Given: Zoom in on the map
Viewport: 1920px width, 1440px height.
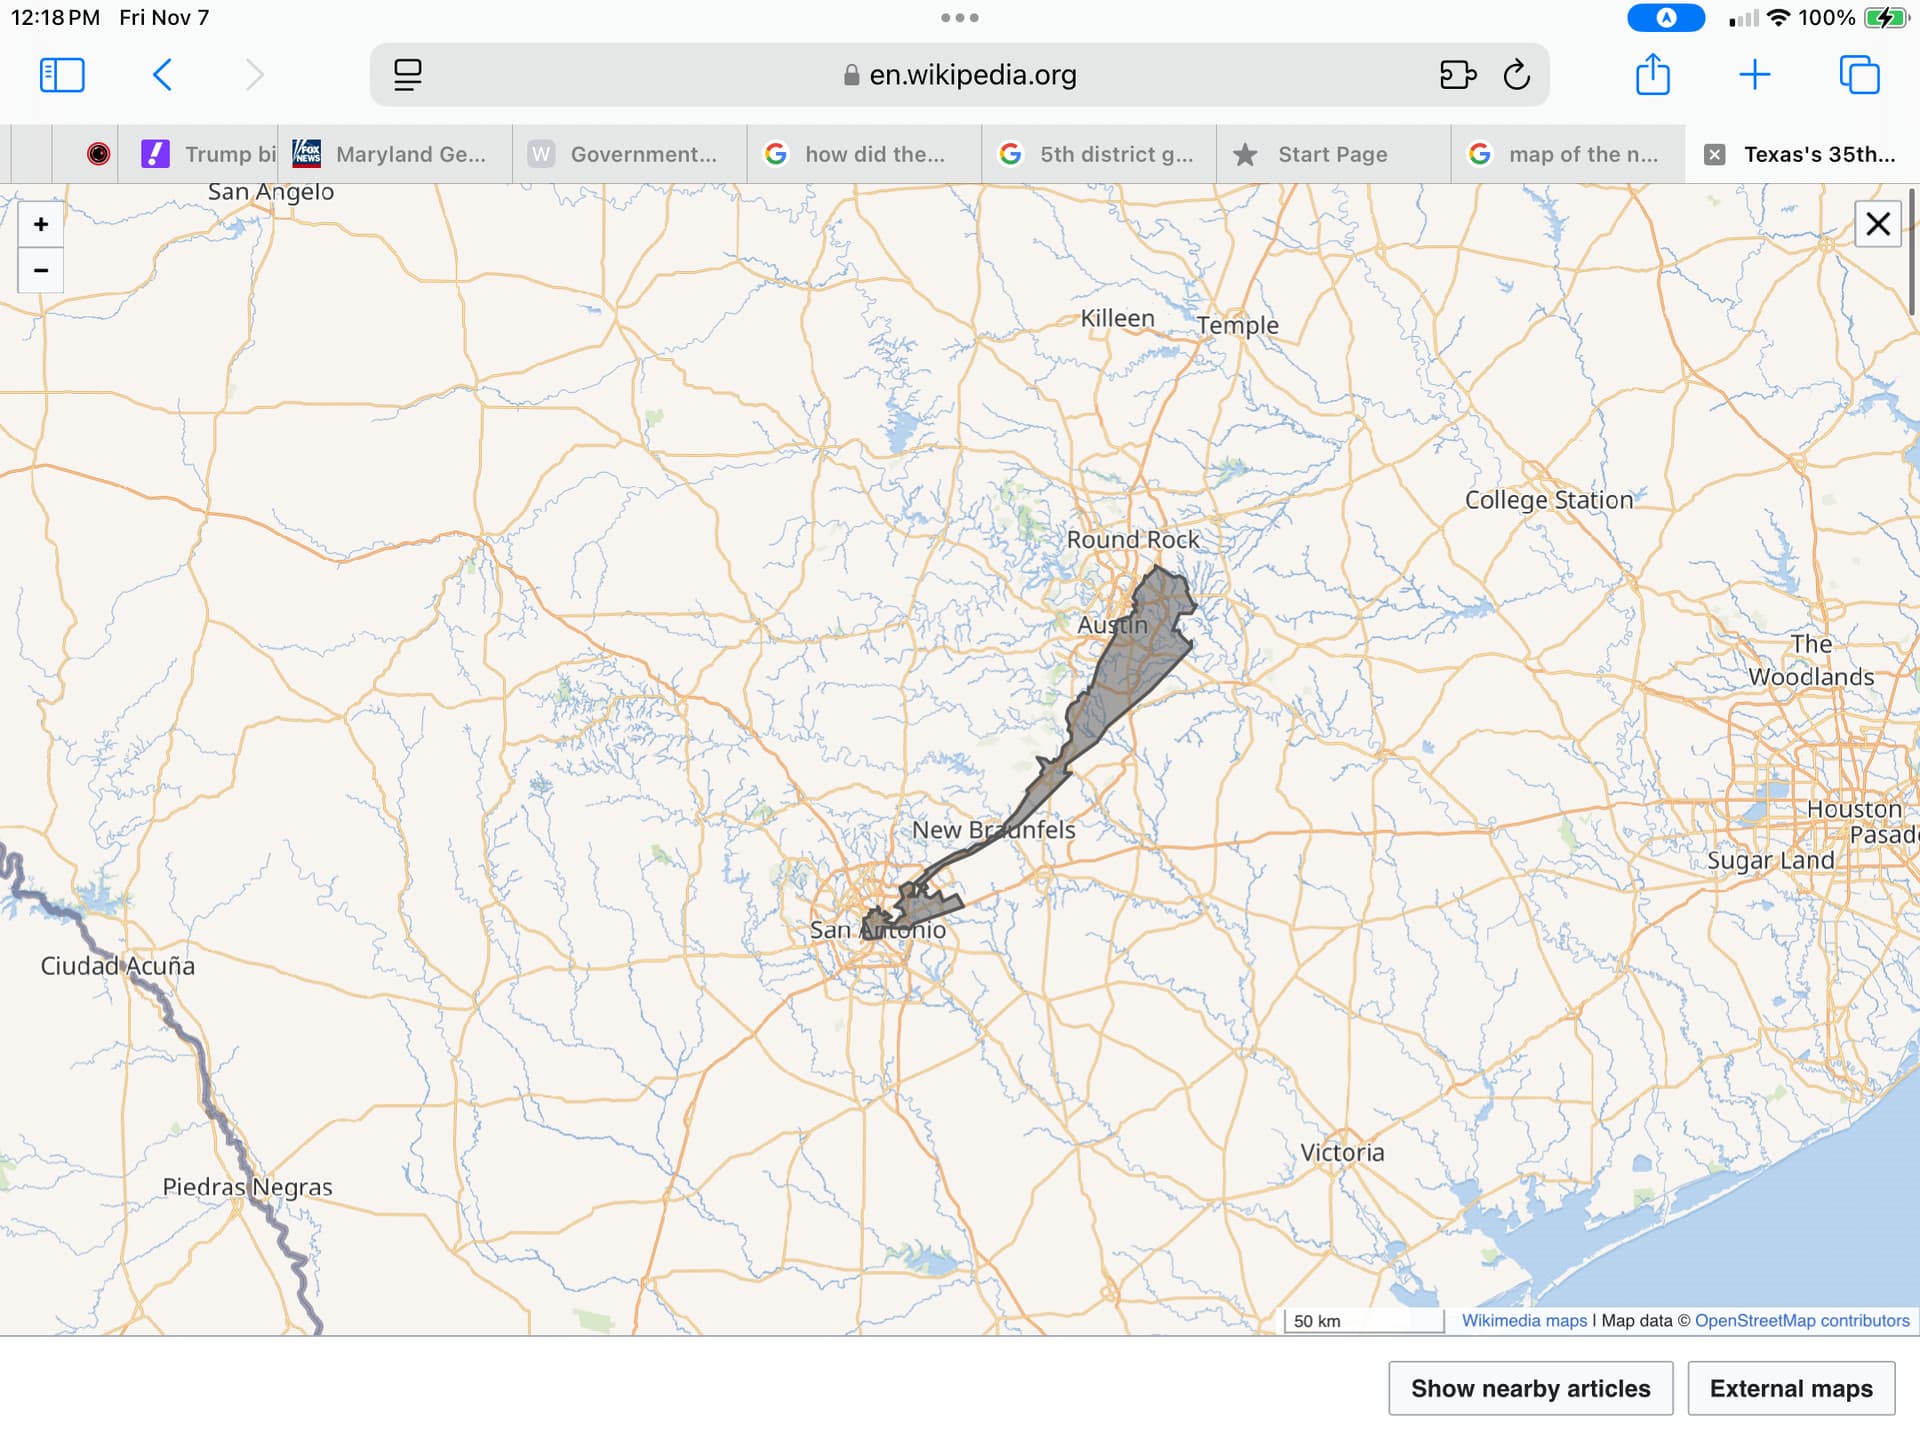Looking at the screenshot, I should (41, 224).
